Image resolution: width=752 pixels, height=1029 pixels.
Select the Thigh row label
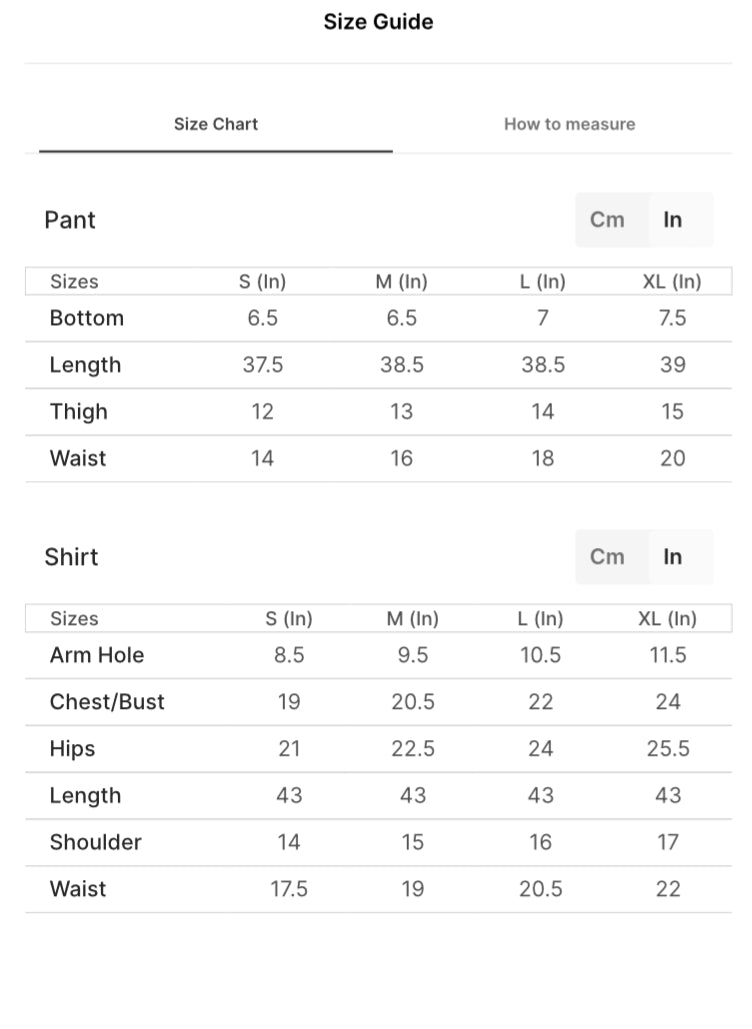point(79,412)
